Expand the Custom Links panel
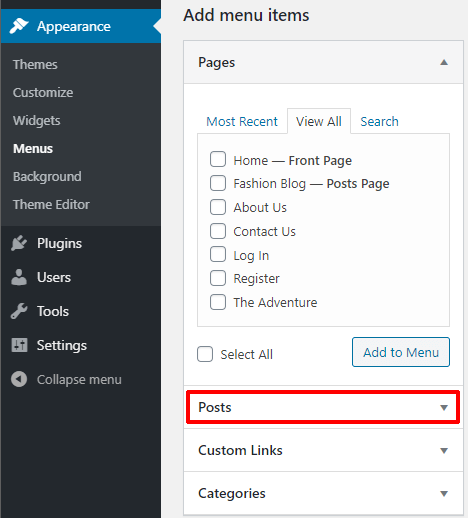Screen dimensions: 468x518 click(x=323, y=450)
